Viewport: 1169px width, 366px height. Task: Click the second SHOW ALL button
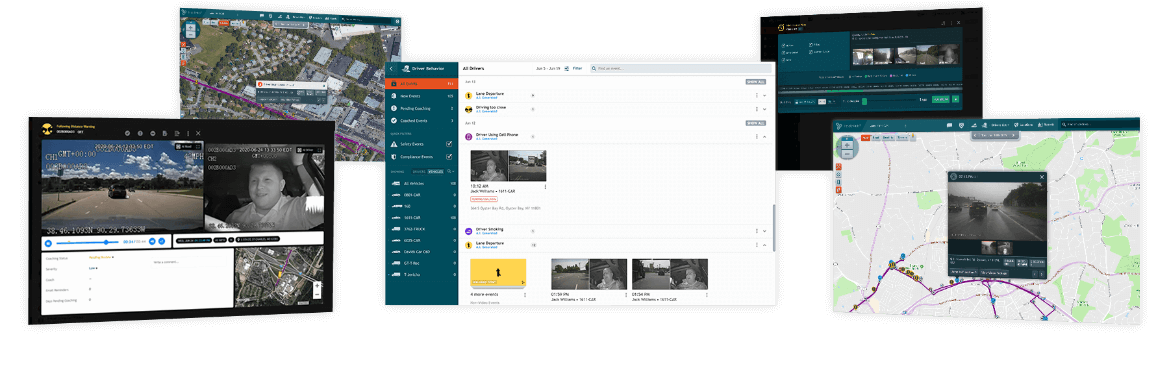pyautogui.click(x=755, y=123)
